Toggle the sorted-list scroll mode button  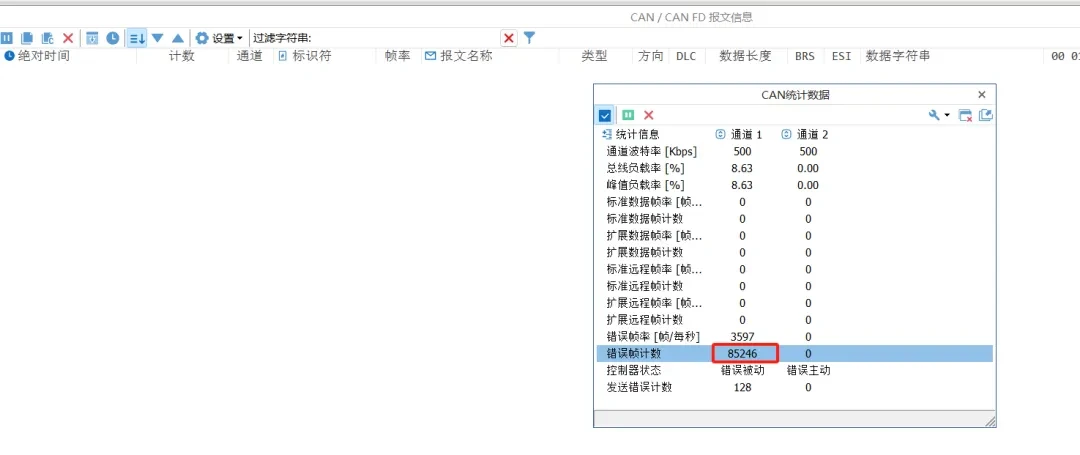[x=136, y=39]
